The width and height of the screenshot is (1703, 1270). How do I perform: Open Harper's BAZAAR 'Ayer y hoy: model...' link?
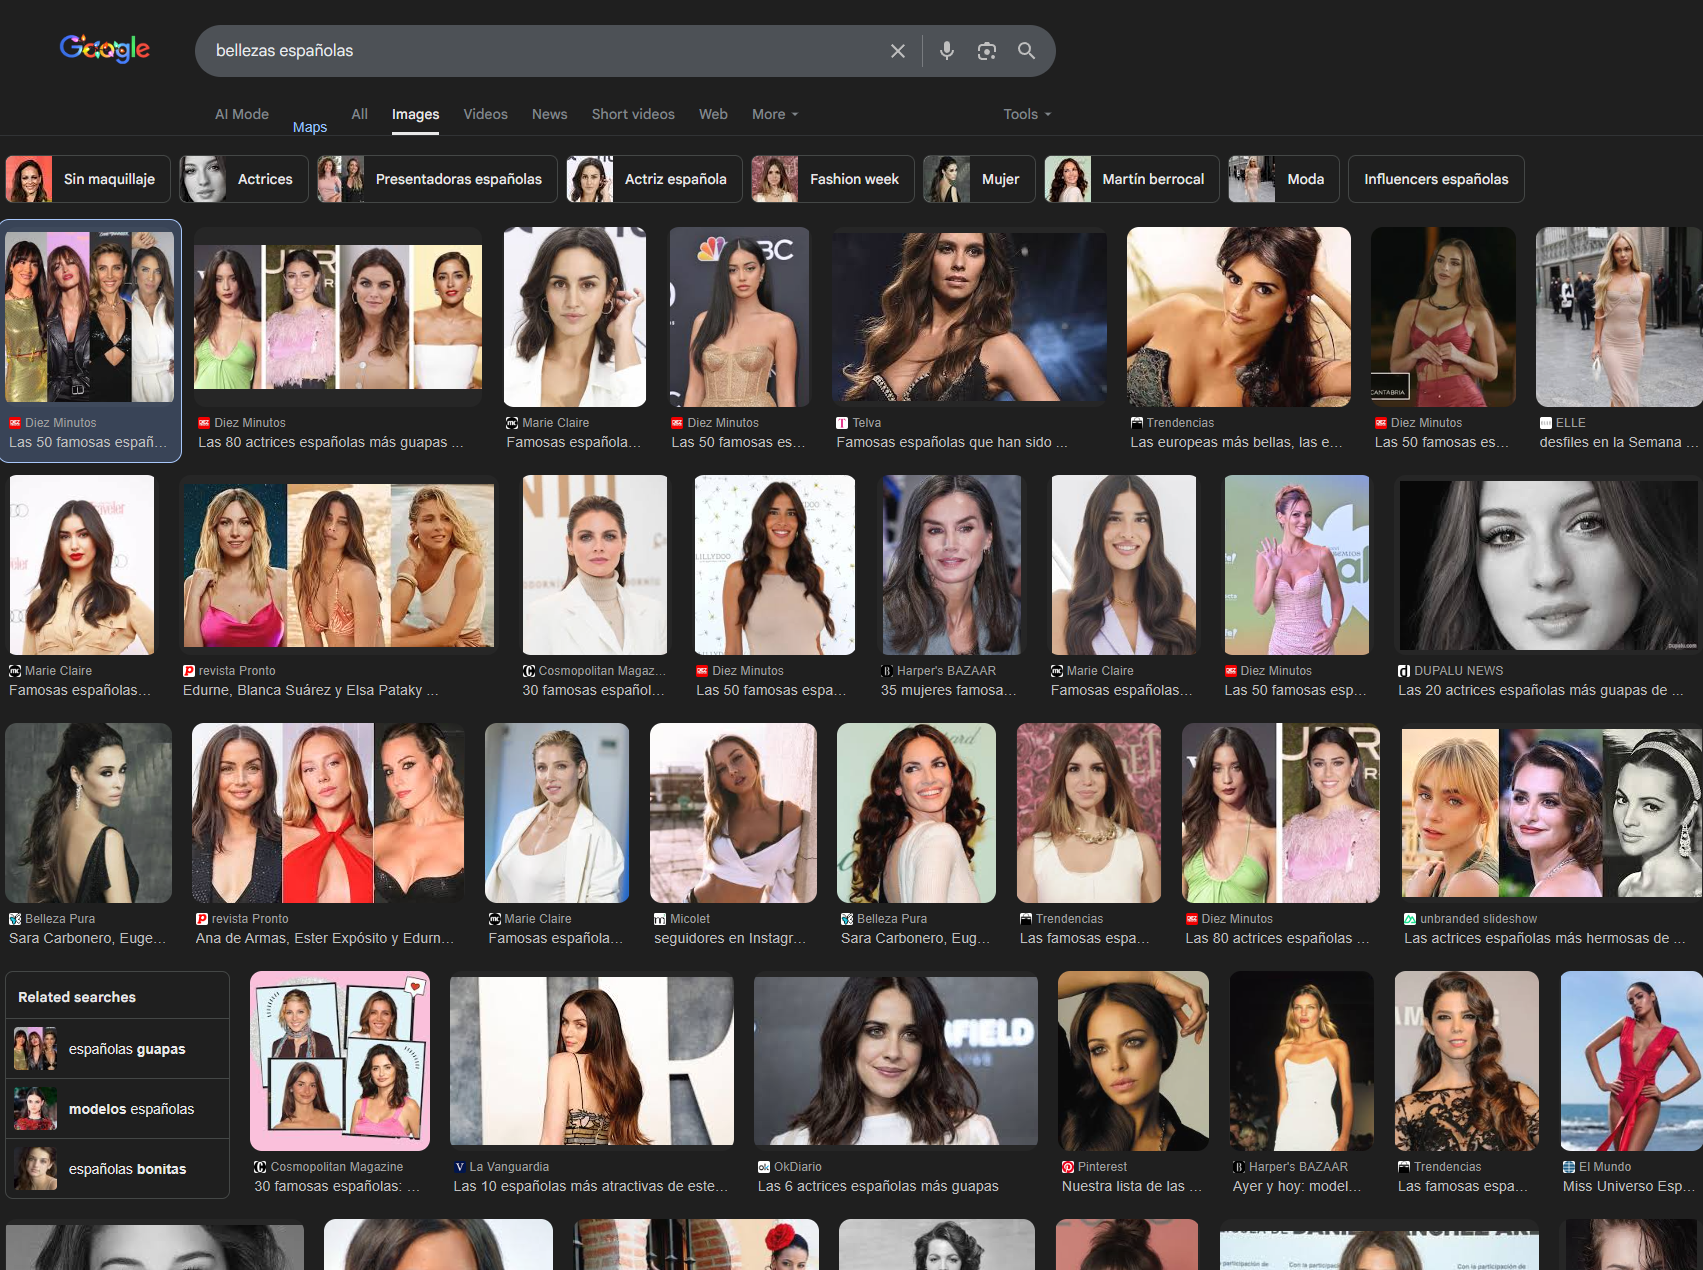pos(1297,1186)
